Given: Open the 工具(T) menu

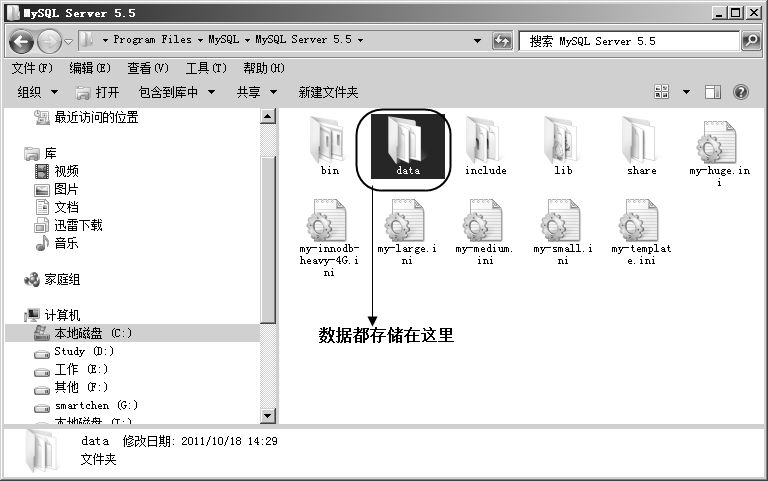Looking at the screenshot, I should pyautogui.click(x=206, y=68).
